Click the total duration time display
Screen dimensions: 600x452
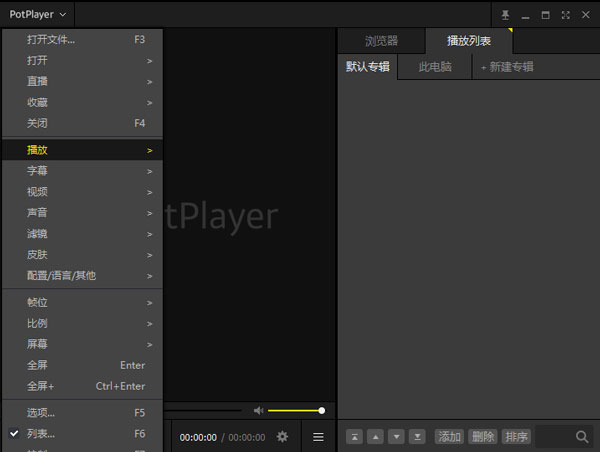(247, 437)
